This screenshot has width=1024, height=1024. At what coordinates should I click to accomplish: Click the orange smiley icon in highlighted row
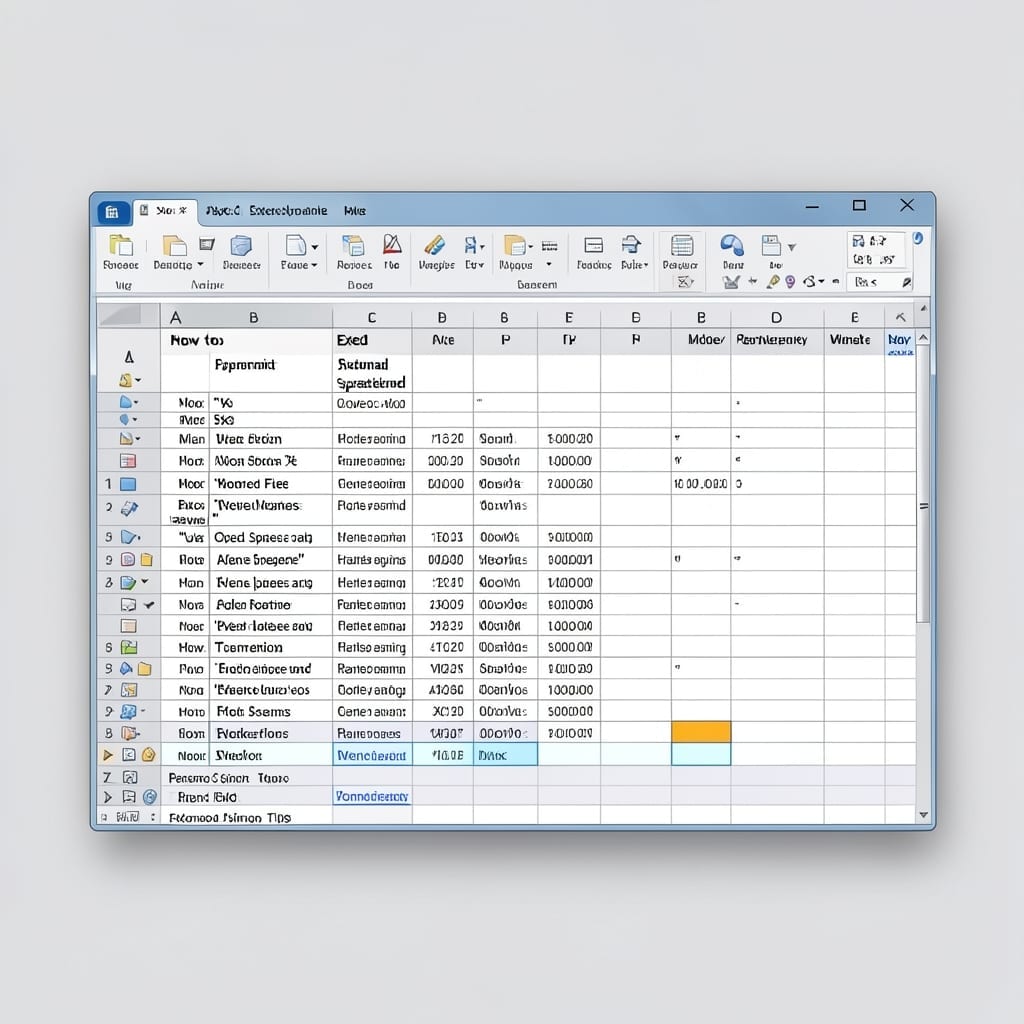pyautogui.click(x=149, y=755)
